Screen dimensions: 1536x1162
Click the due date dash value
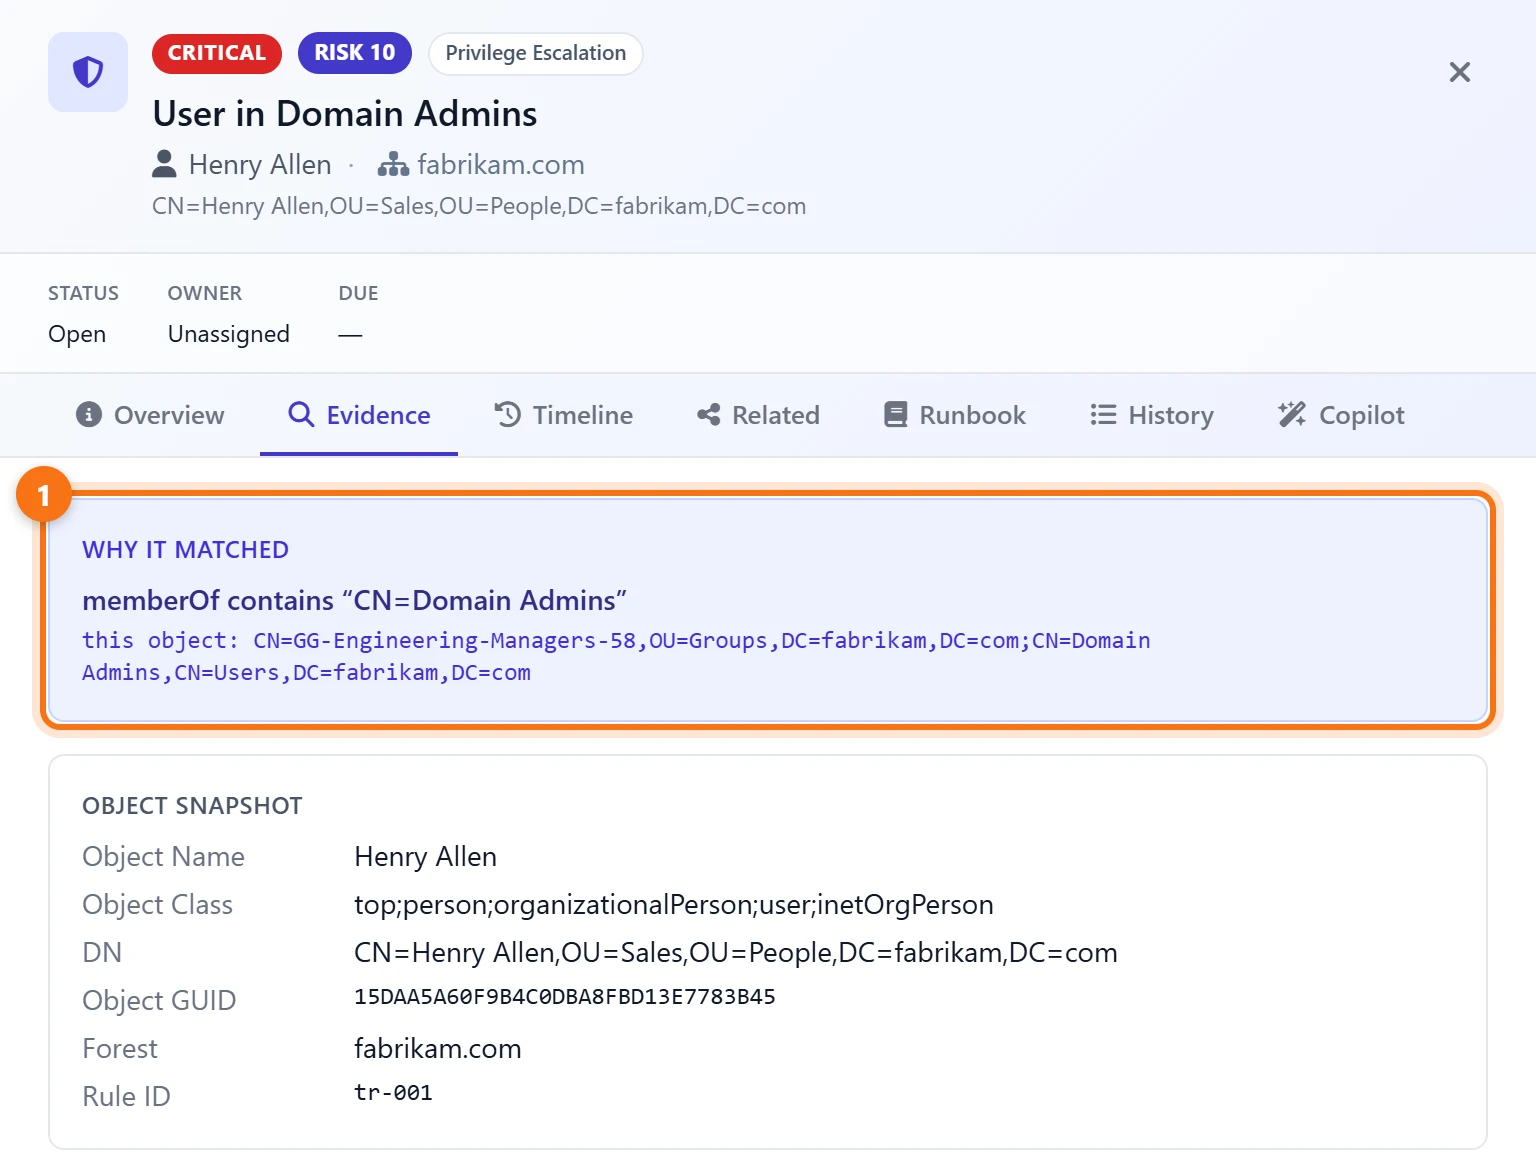(x=350, y=334)
